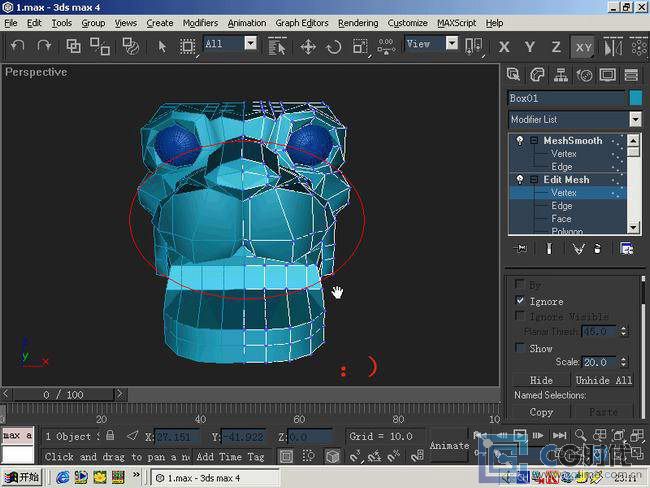Click the Unhide All button
The image size is (650, 488).
604,380
